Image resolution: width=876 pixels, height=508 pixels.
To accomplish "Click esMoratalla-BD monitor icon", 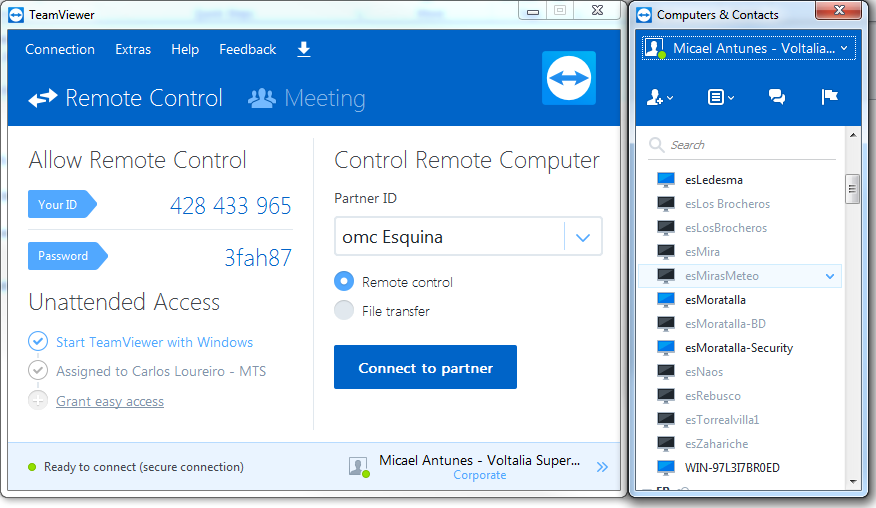I will 666,324.
